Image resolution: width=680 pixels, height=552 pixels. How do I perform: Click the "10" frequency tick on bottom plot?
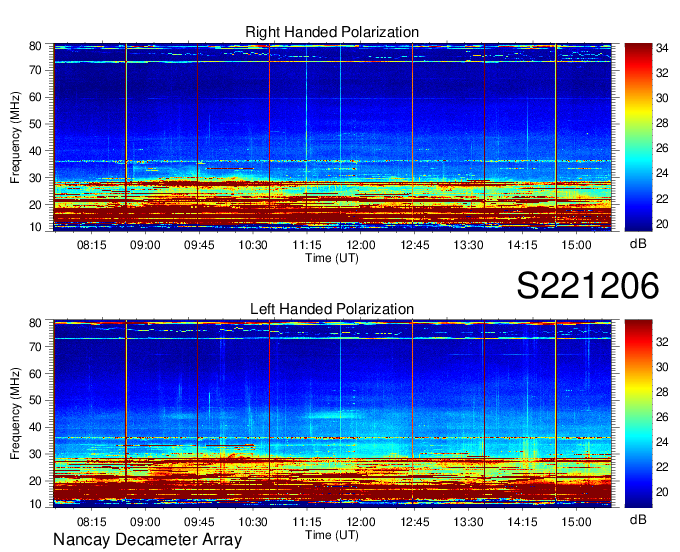pyautogui.click(x=35, y=504)
